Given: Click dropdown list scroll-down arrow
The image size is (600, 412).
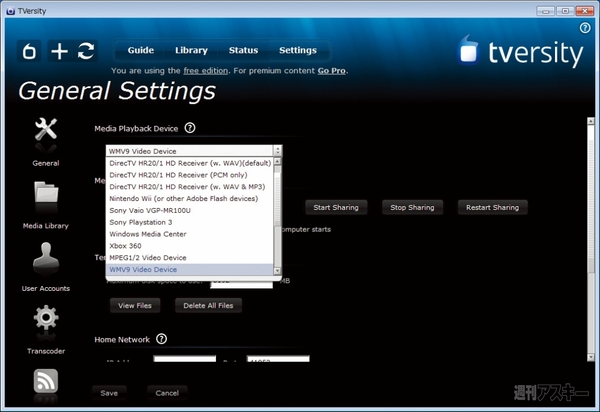Looking at the screenshot, I should [278, 271].
